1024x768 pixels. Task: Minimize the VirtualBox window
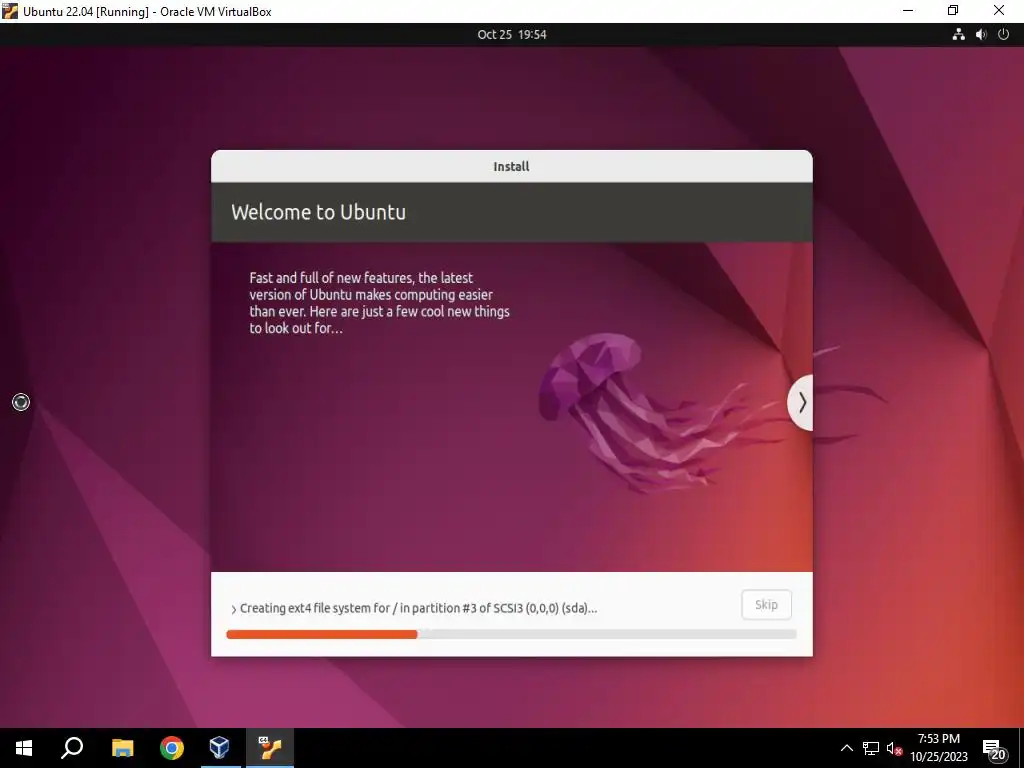pos(908,10)
